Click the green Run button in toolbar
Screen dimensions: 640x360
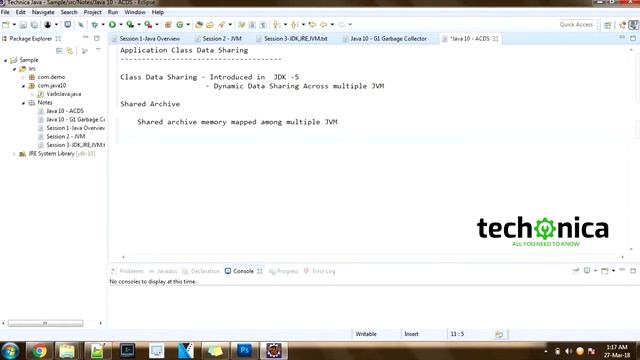point(112,25)
